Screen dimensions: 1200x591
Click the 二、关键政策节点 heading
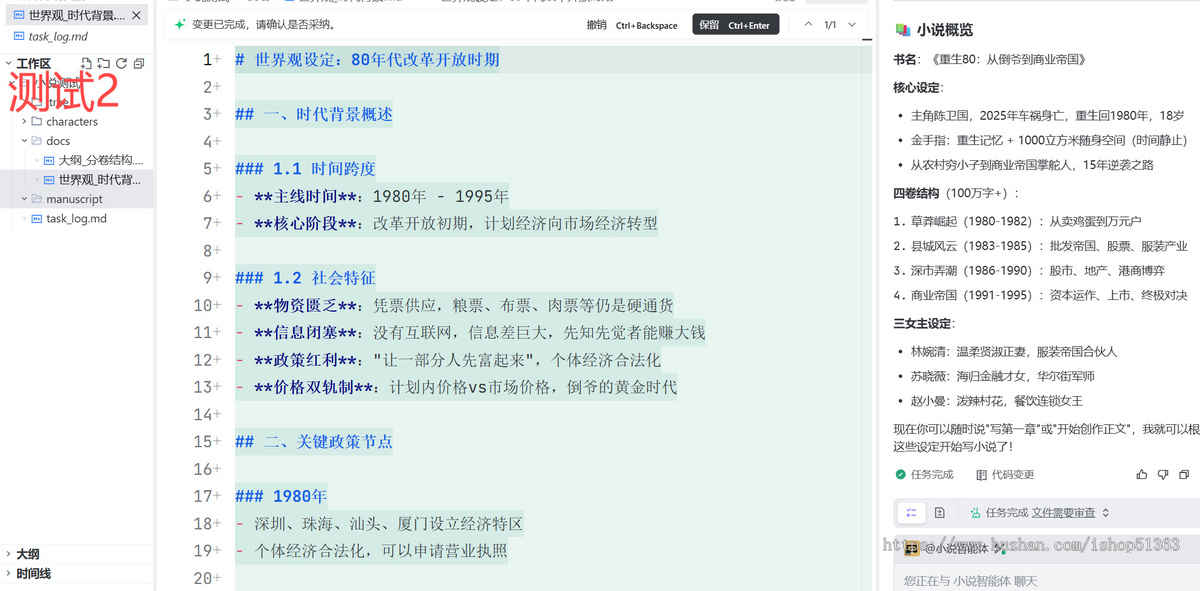(314, 441)
